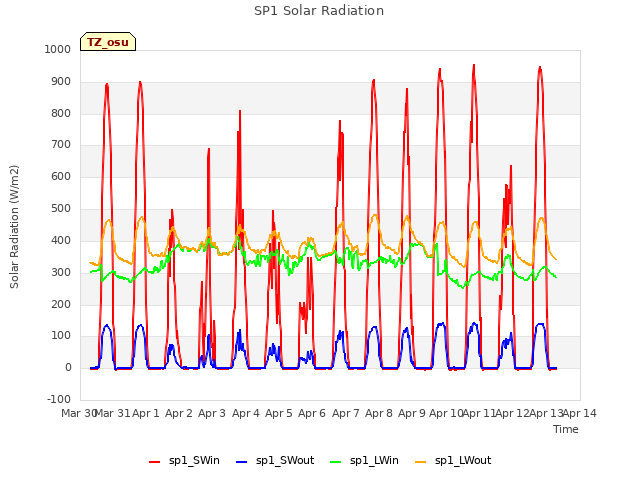
Task: Click the 200 y-axis tick label
Action: pos(61,304)
